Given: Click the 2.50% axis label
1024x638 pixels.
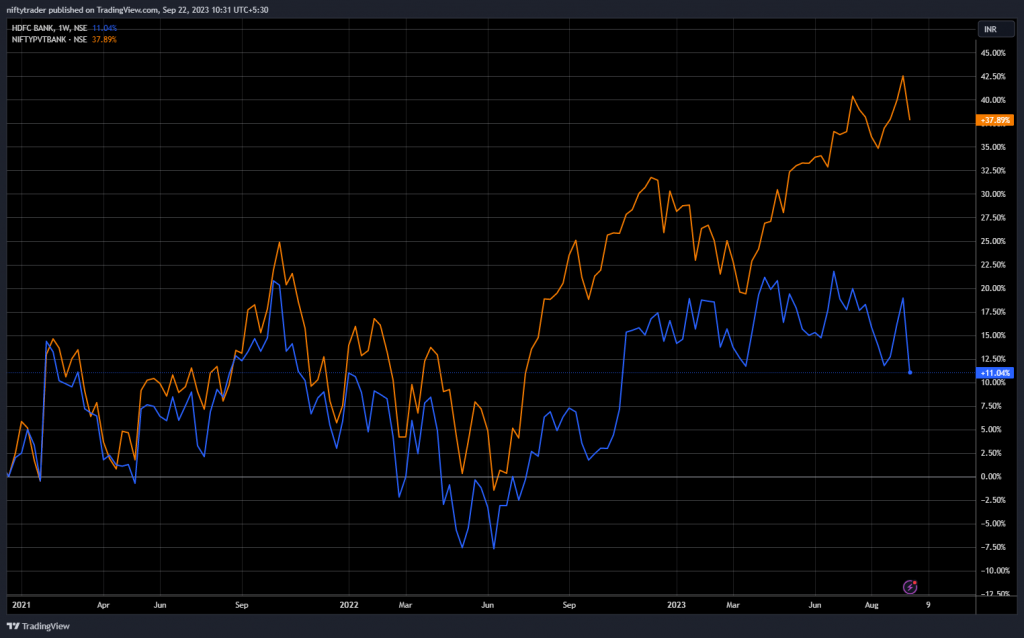Looking at the screenshot, I should [991, 453].
